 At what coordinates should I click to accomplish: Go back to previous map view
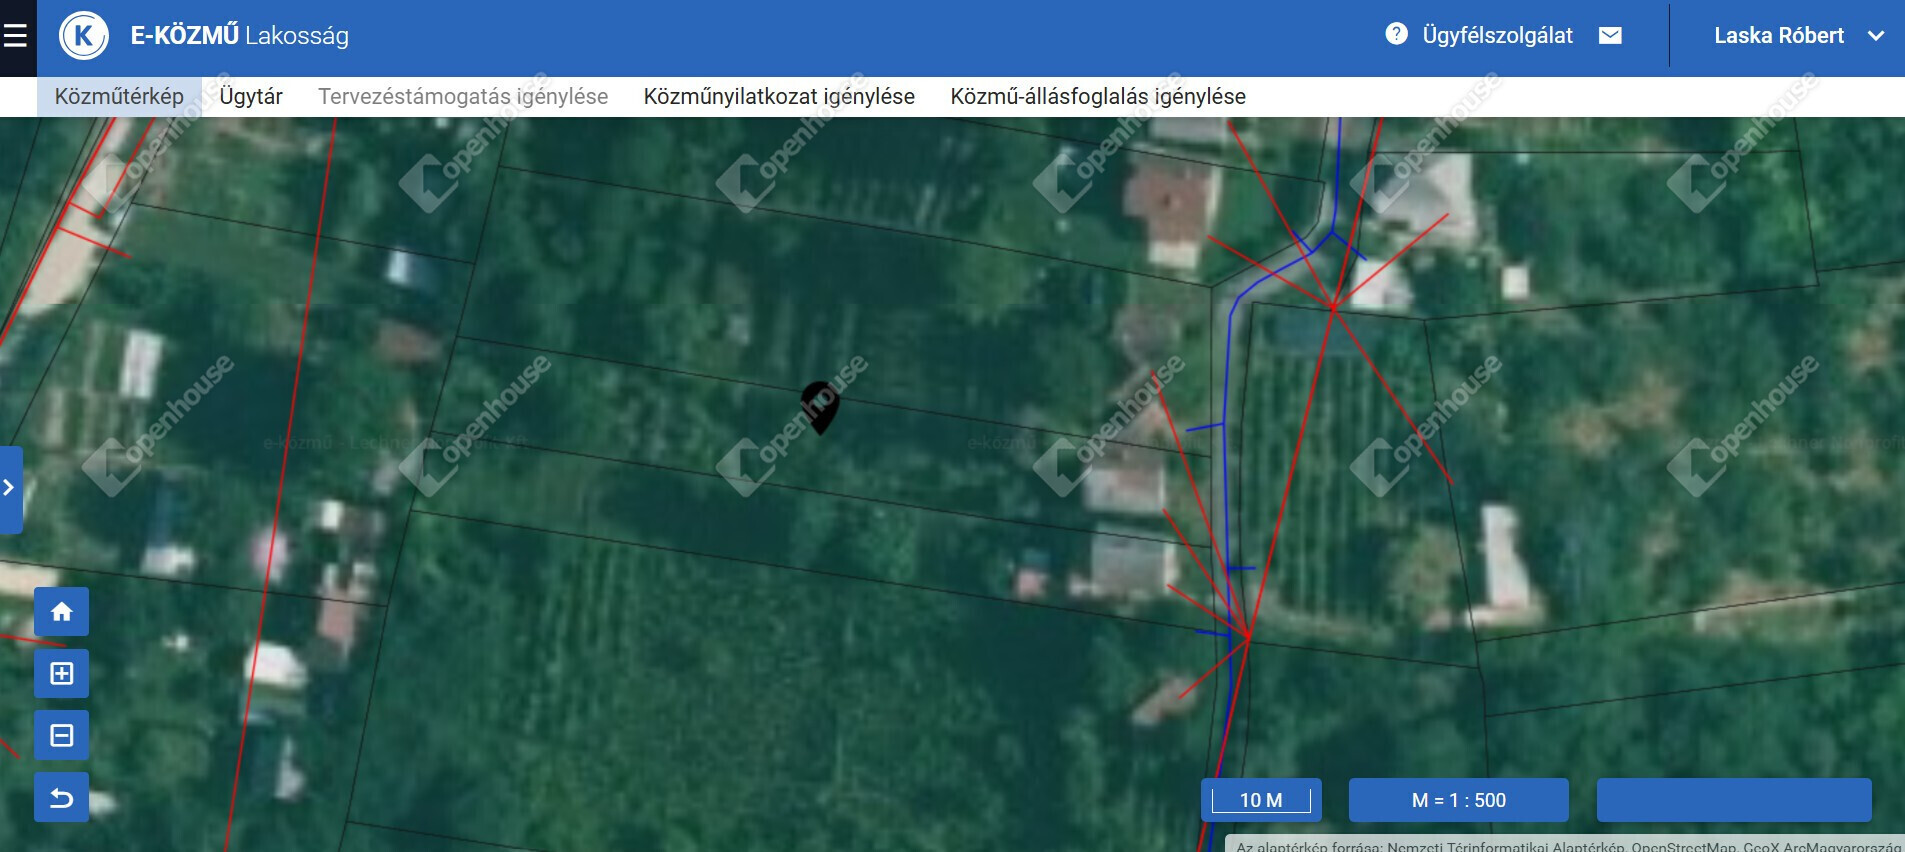(x=61, y=797)
